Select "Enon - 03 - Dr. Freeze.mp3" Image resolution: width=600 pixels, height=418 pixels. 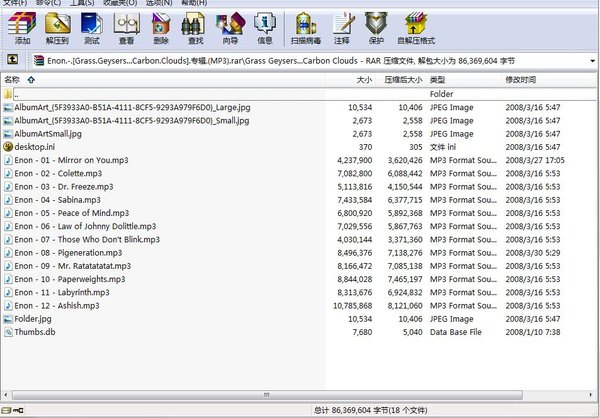tap(64, 187)
